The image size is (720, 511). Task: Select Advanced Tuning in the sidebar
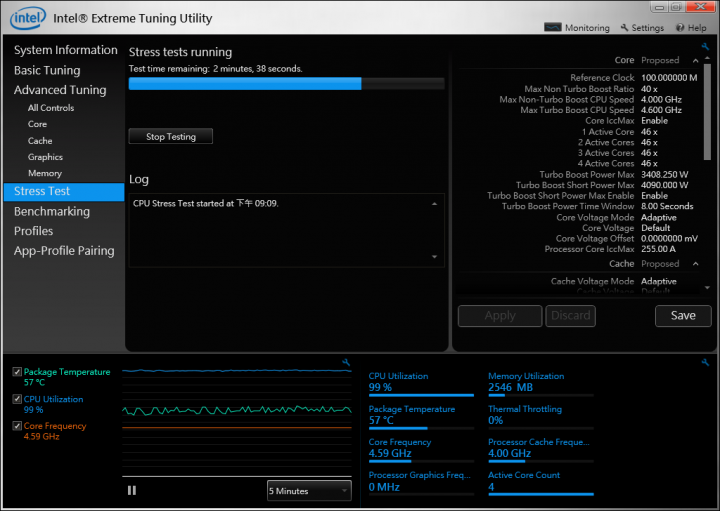60,90
